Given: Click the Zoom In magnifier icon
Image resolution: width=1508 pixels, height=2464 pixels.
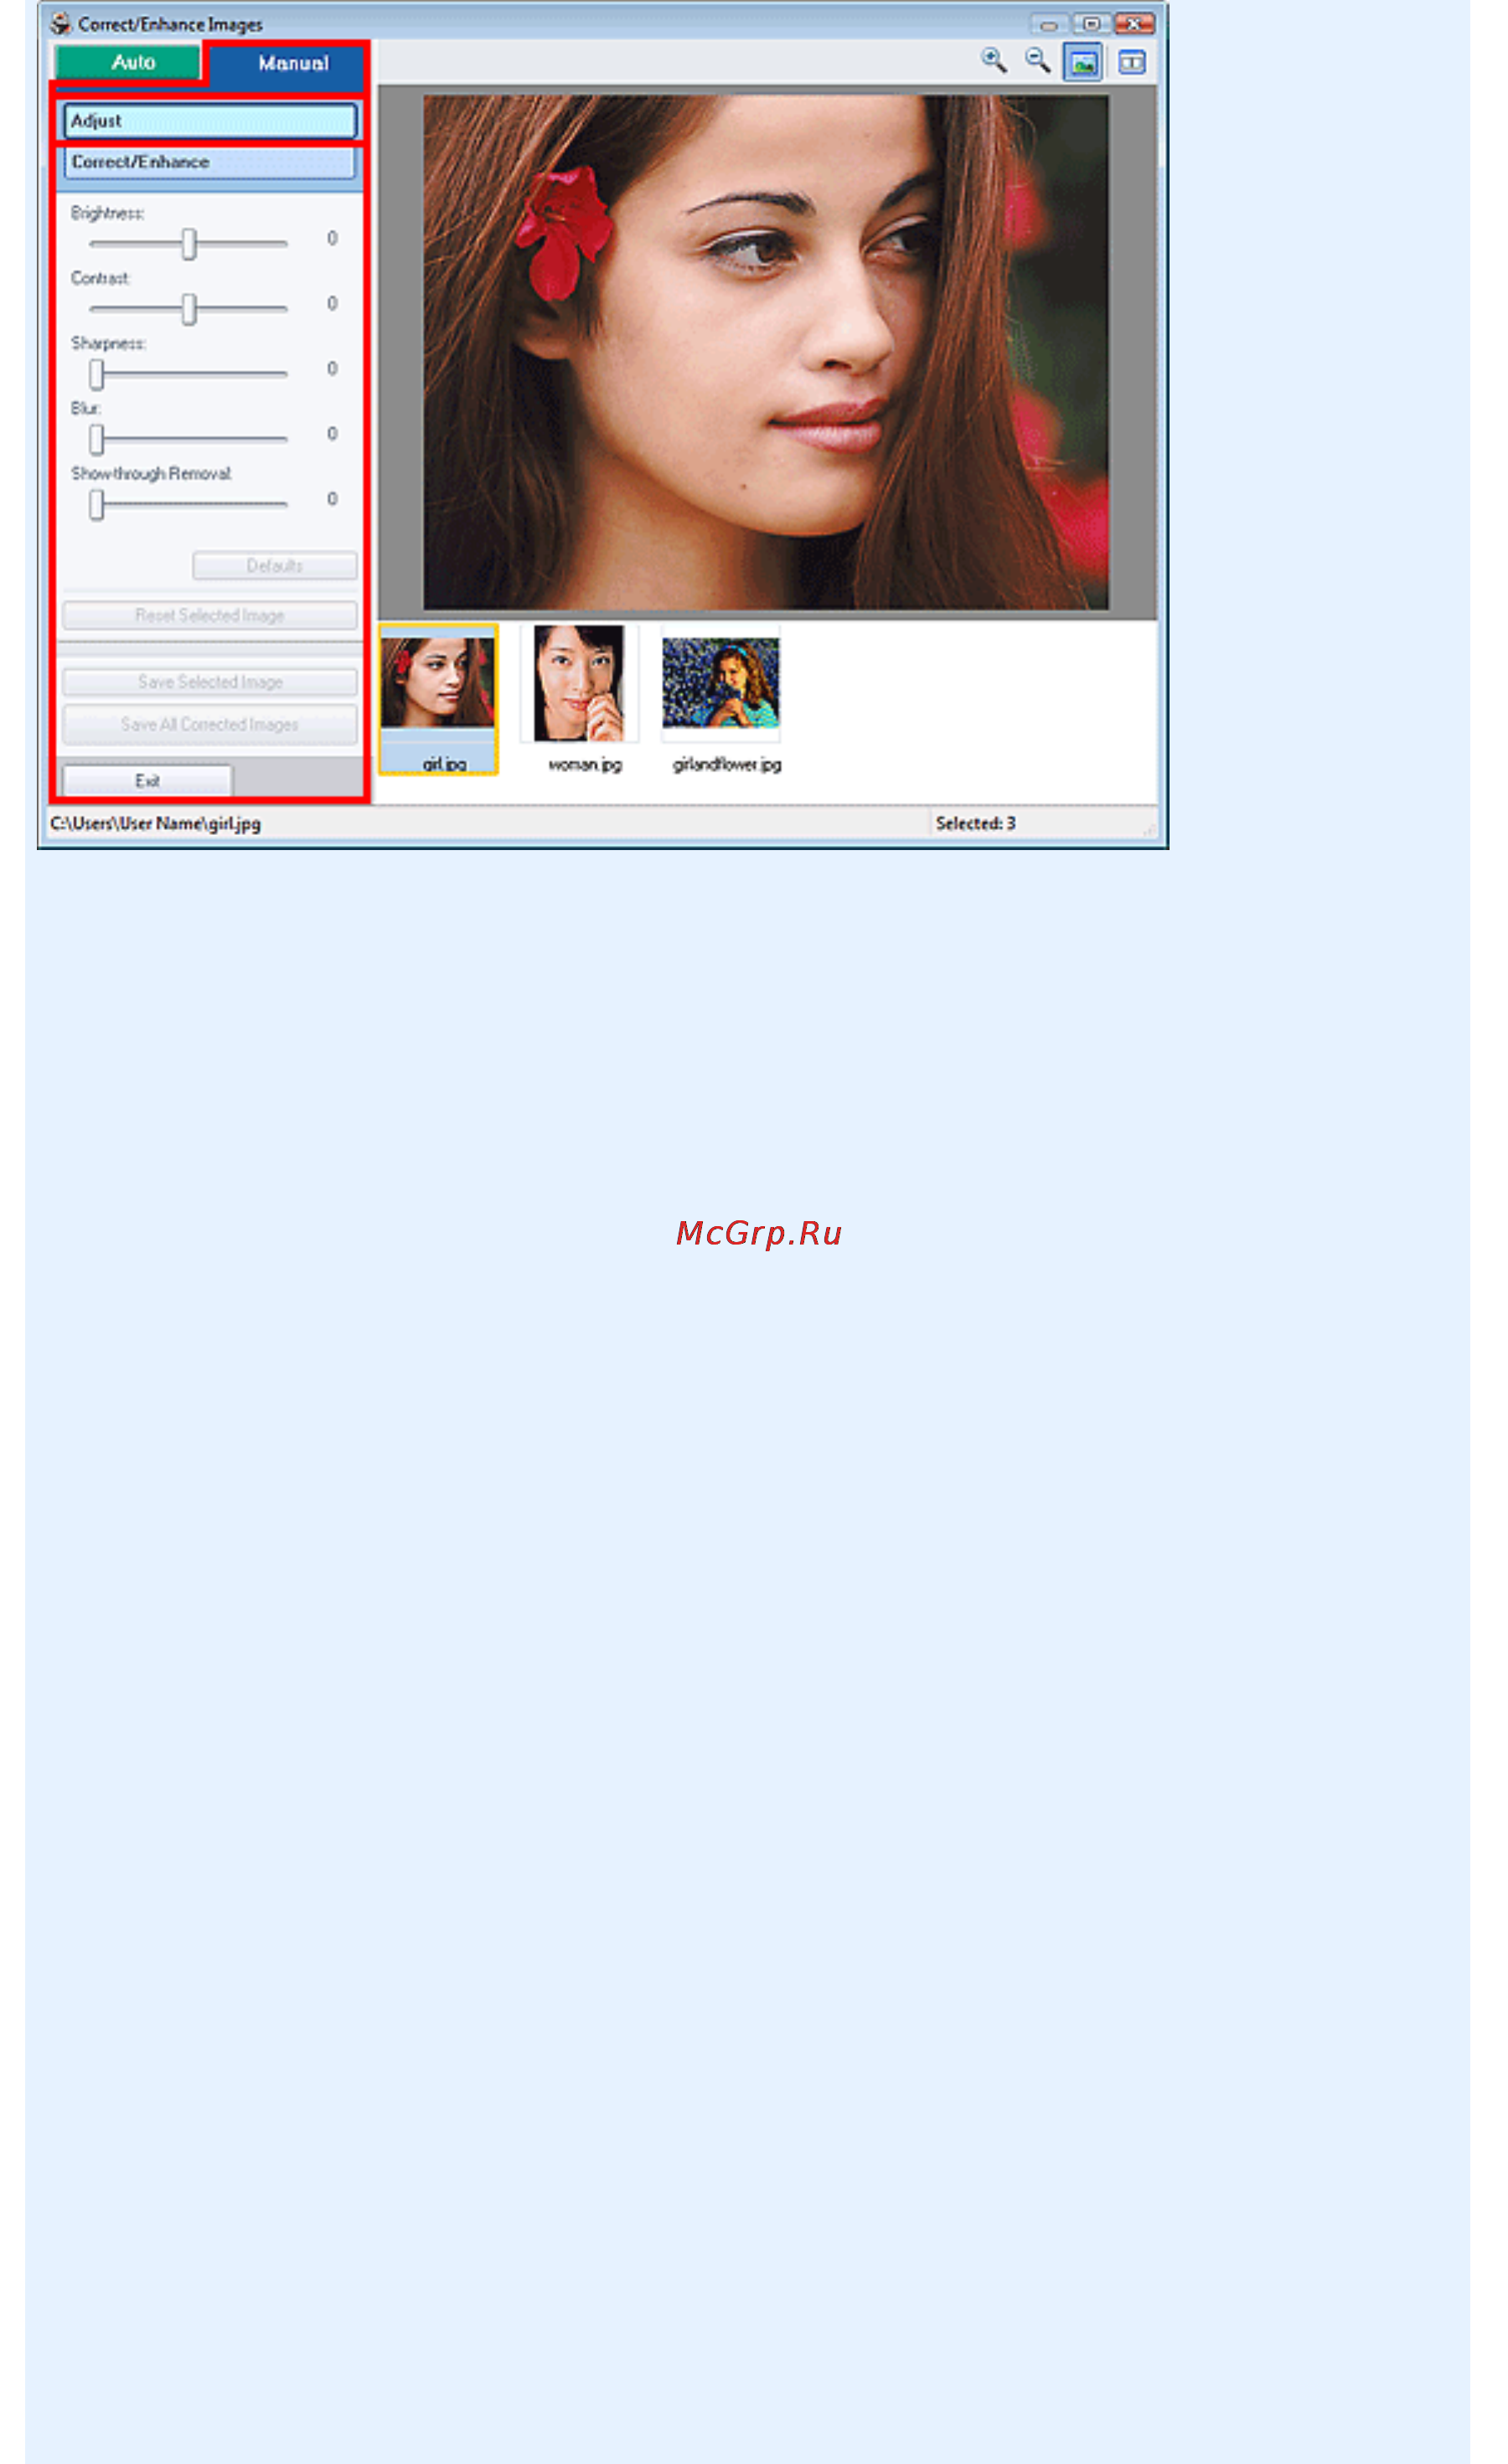Looking at the screenshot, I should 993,61.
